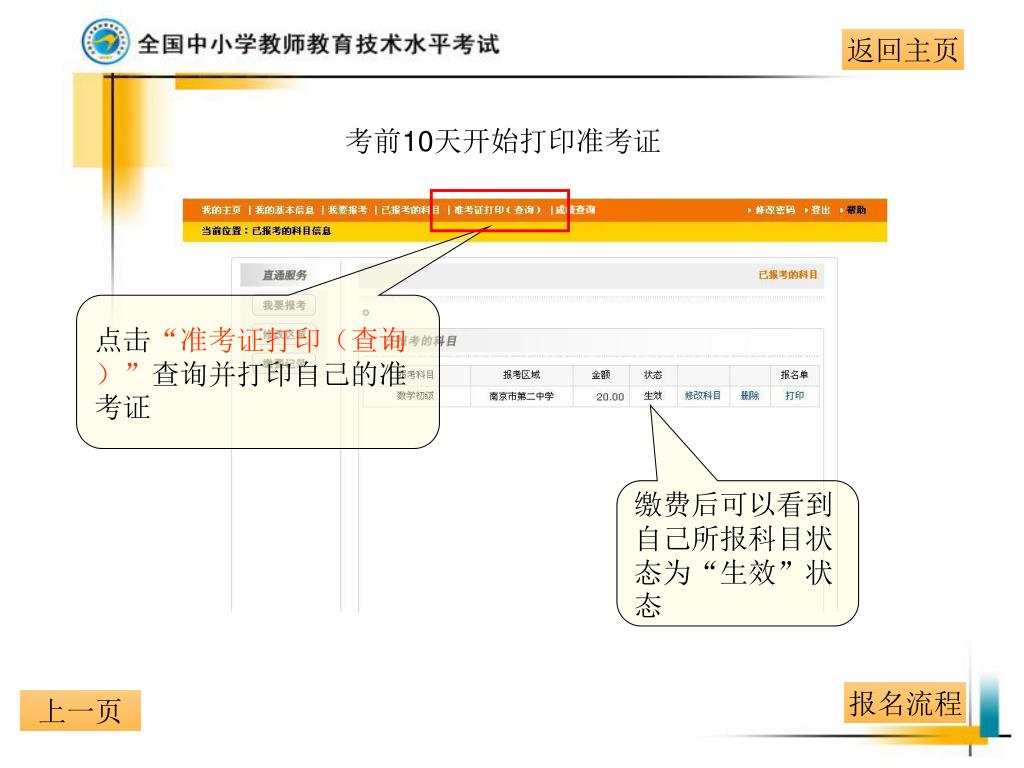The image size is (1024, 768).
Task: Click 直通服务 sidebar header
Action: tap(285, 275)
